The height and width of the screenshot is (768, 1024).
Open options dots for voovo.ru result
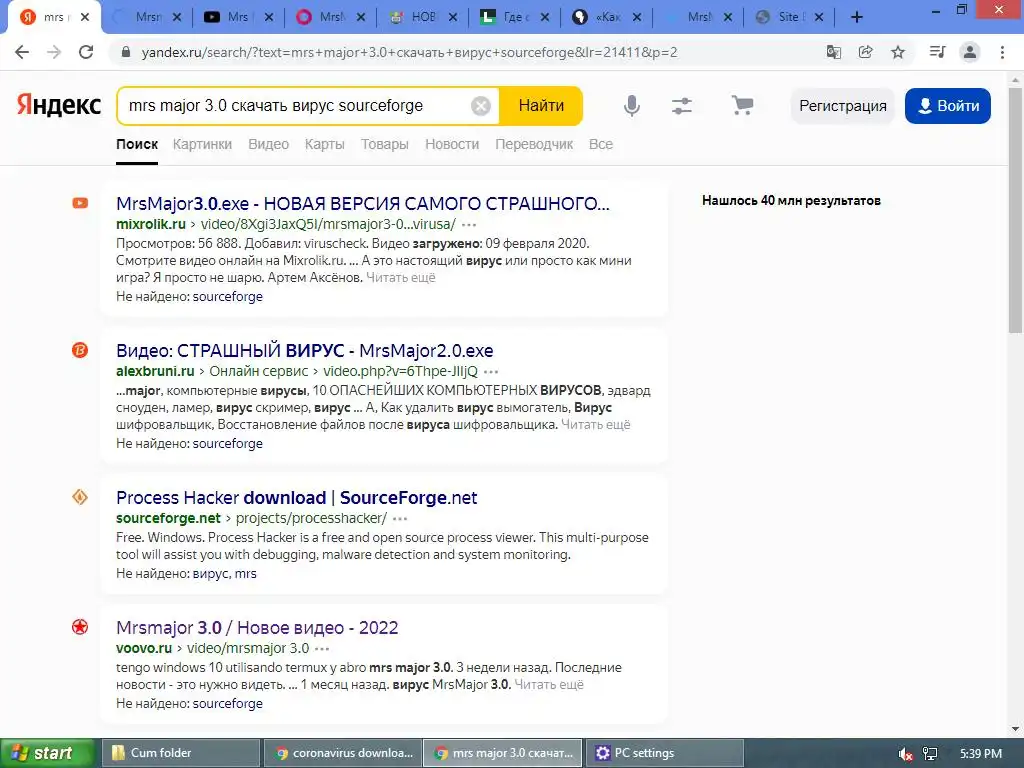click(322, 648)
